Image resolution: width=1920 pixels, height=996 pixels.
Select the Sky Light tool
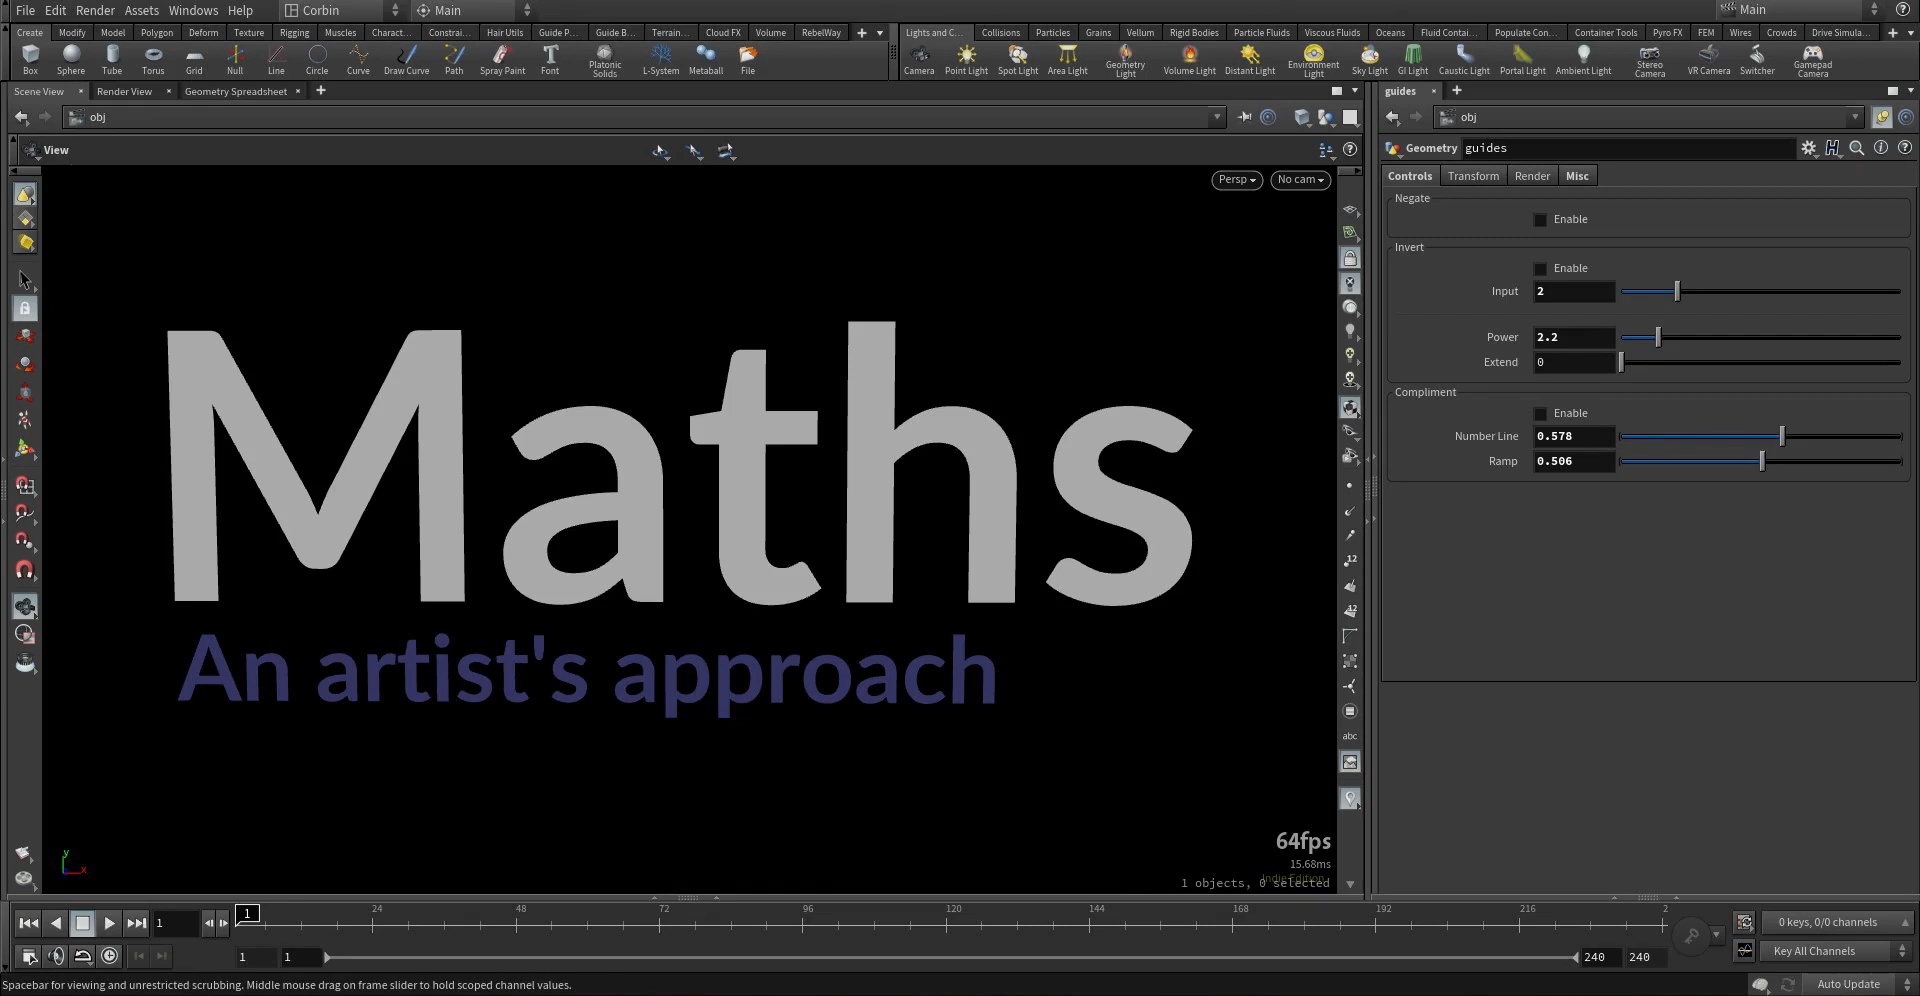1369,59
